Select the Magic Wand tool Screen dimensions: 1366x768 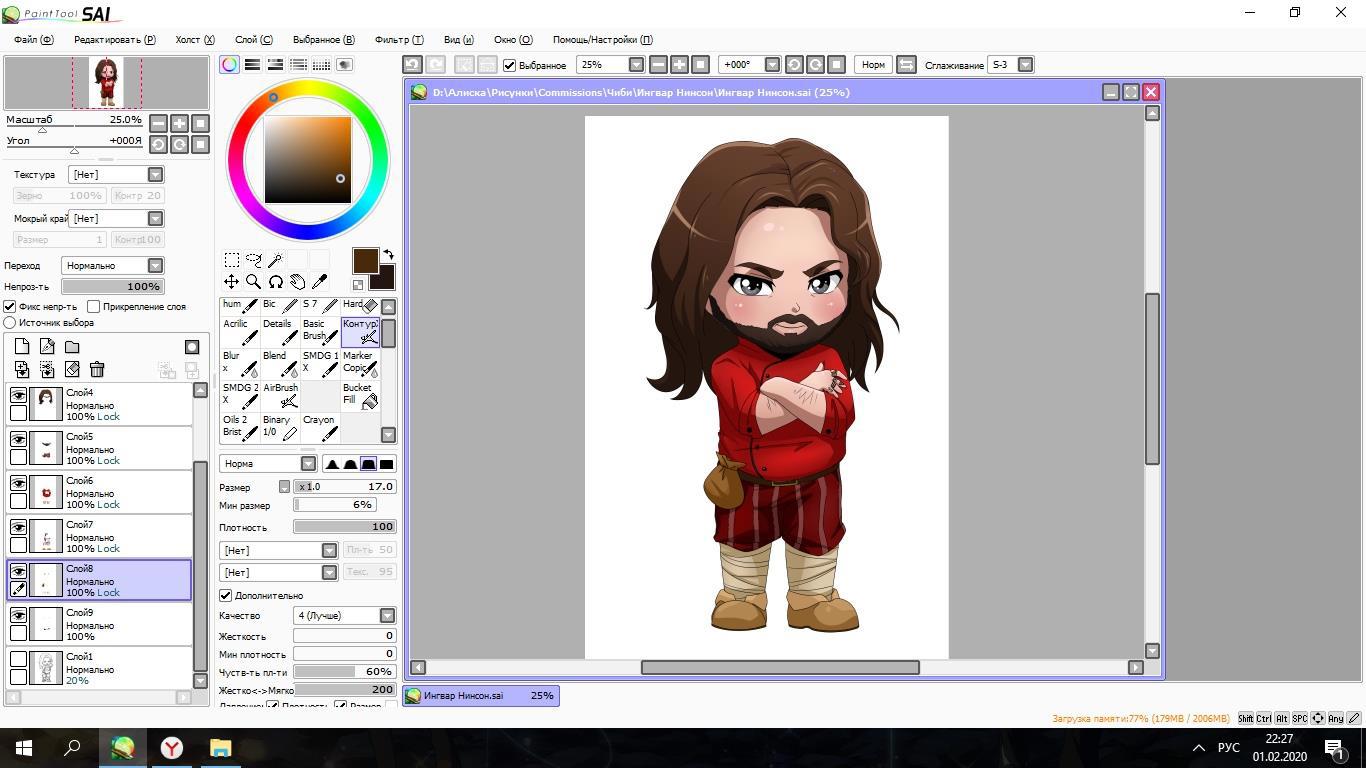[x=276, y=260]
